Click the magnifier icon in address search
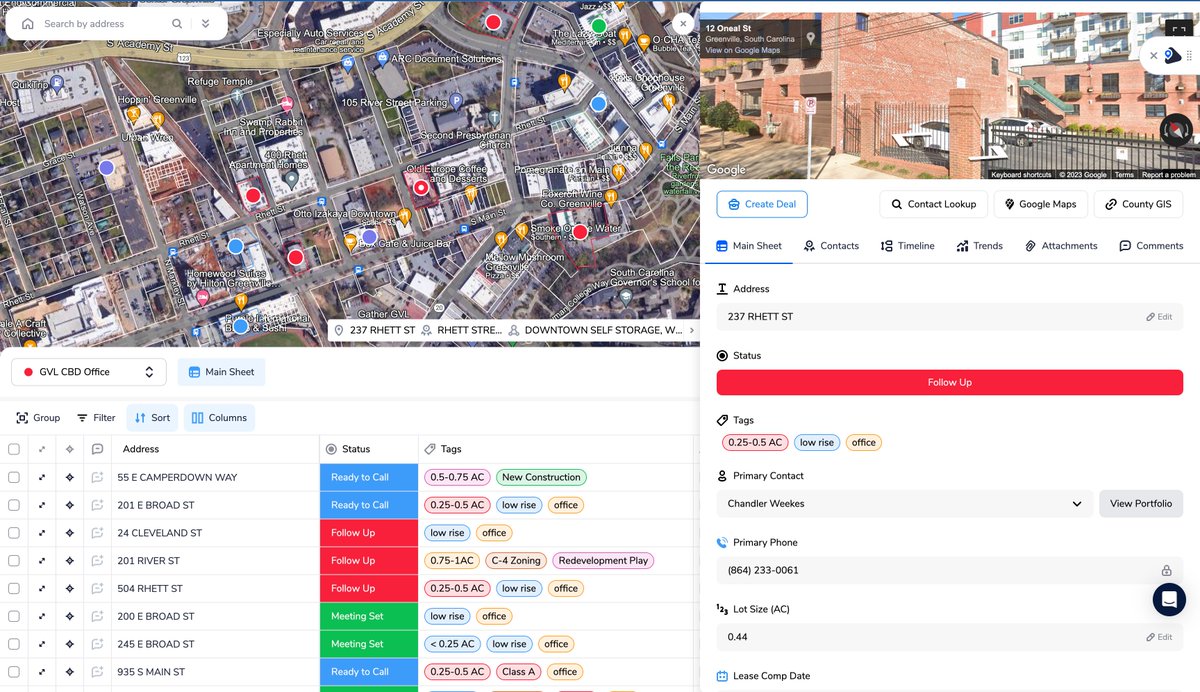 177,24
